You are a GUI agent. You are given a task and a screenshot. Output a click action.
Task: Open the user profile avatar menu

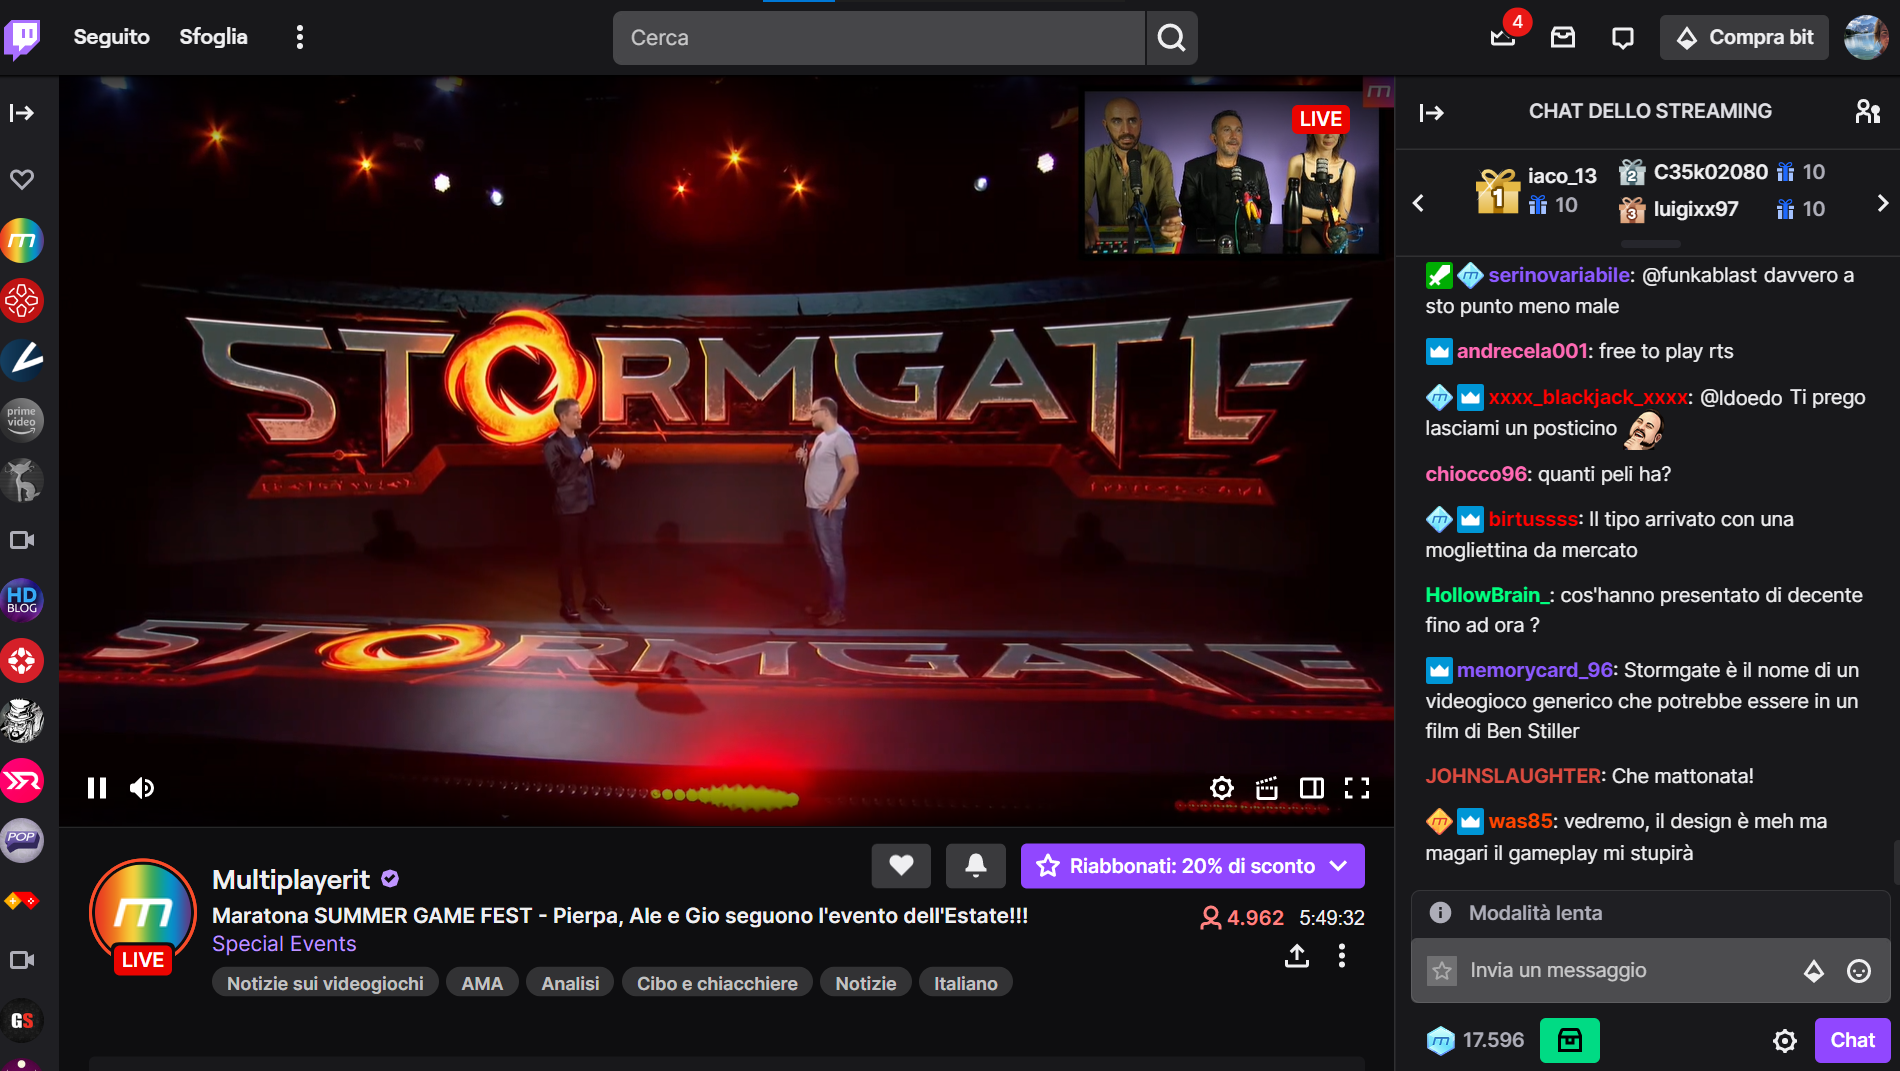pos(1866,37)
